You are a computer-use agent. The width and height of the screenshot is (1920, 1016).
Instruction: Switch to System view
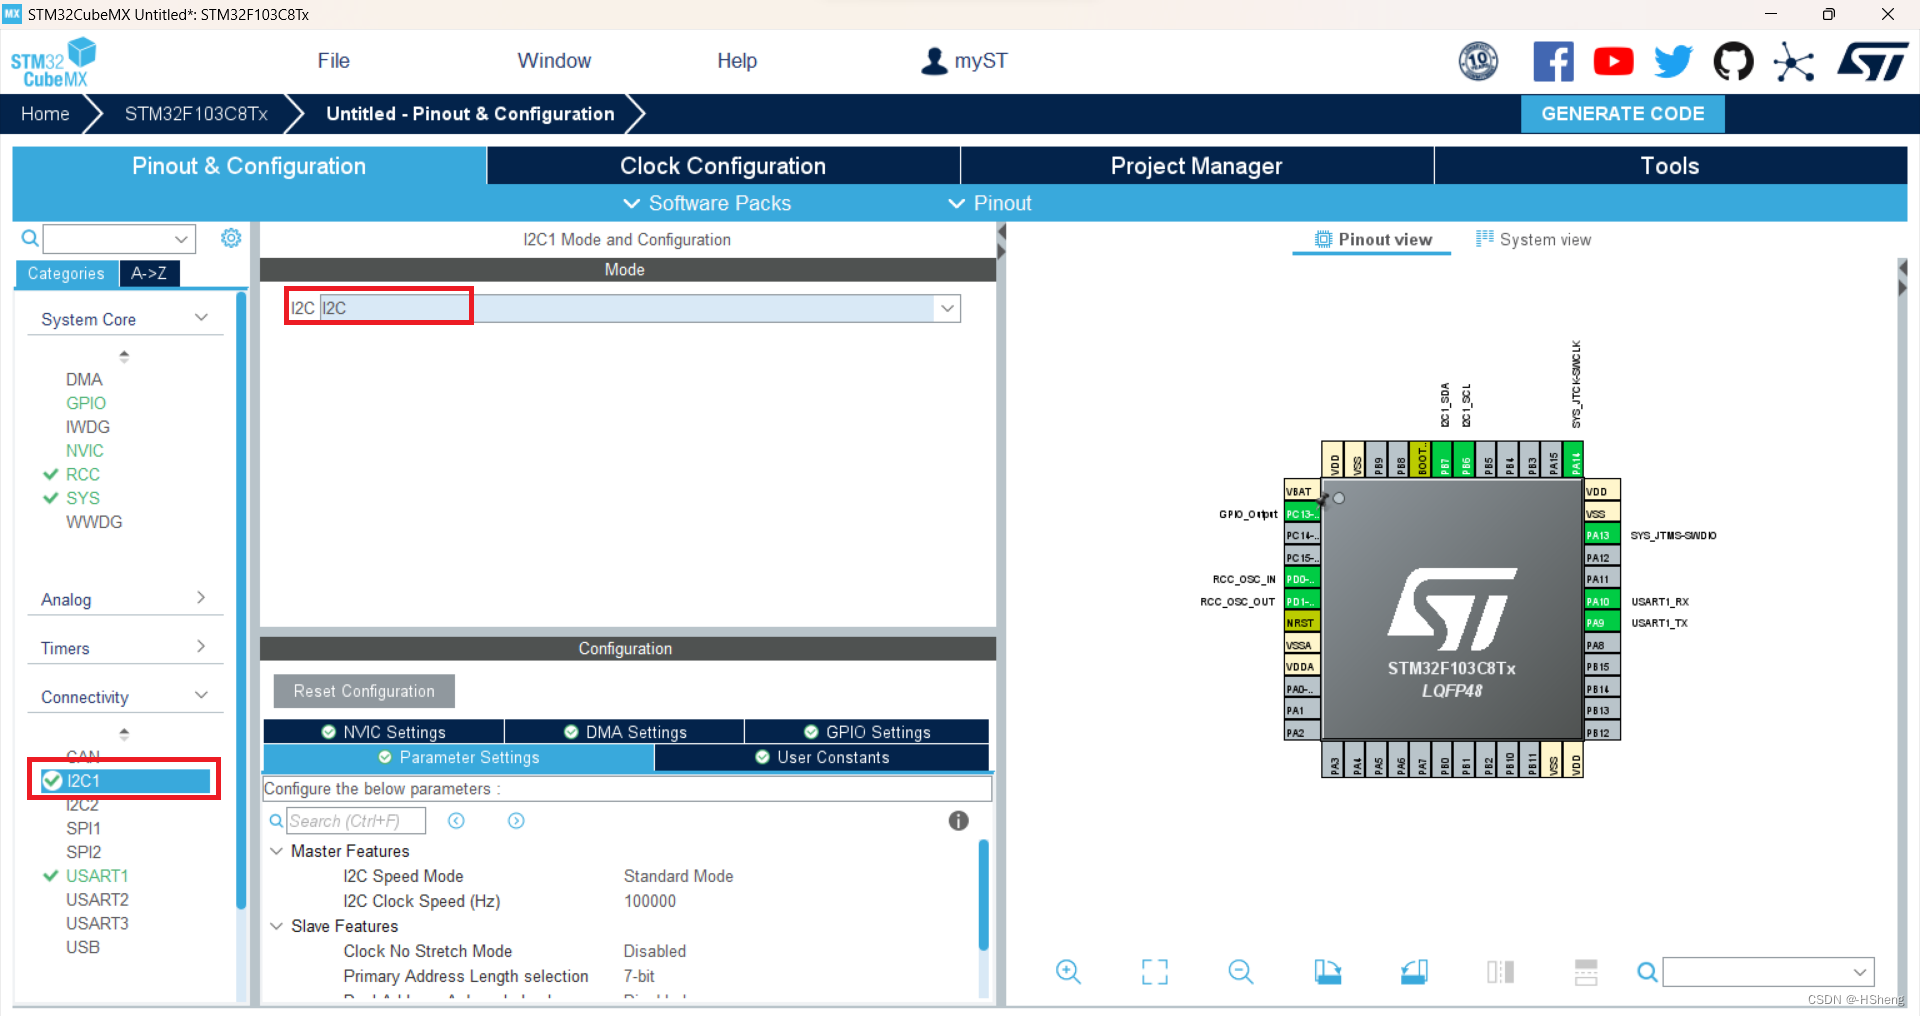tap(1534, 239)
